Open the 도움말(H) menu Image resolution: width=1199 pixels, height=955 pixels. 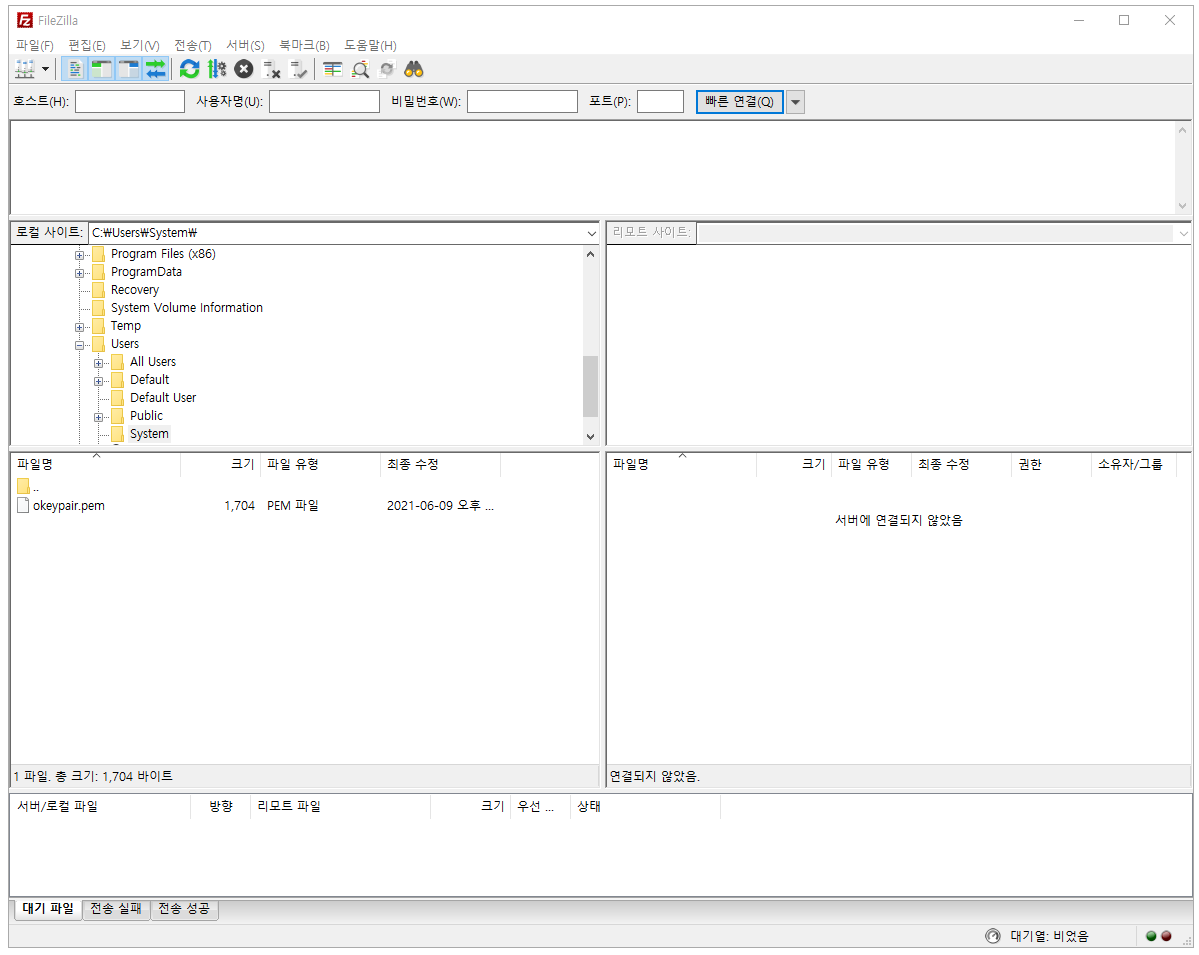tap(370, 45)
